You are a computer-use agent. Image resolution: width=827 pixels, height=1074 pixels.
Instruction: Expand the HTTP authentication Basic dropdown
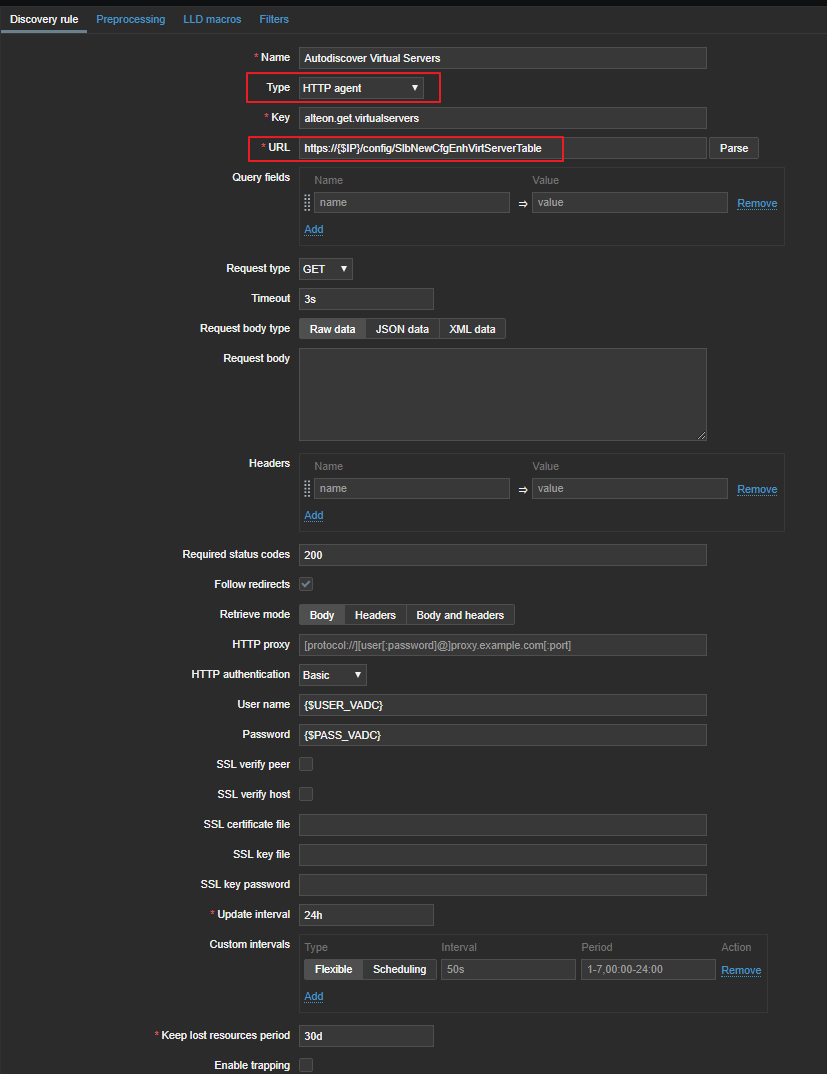[333, 675]
